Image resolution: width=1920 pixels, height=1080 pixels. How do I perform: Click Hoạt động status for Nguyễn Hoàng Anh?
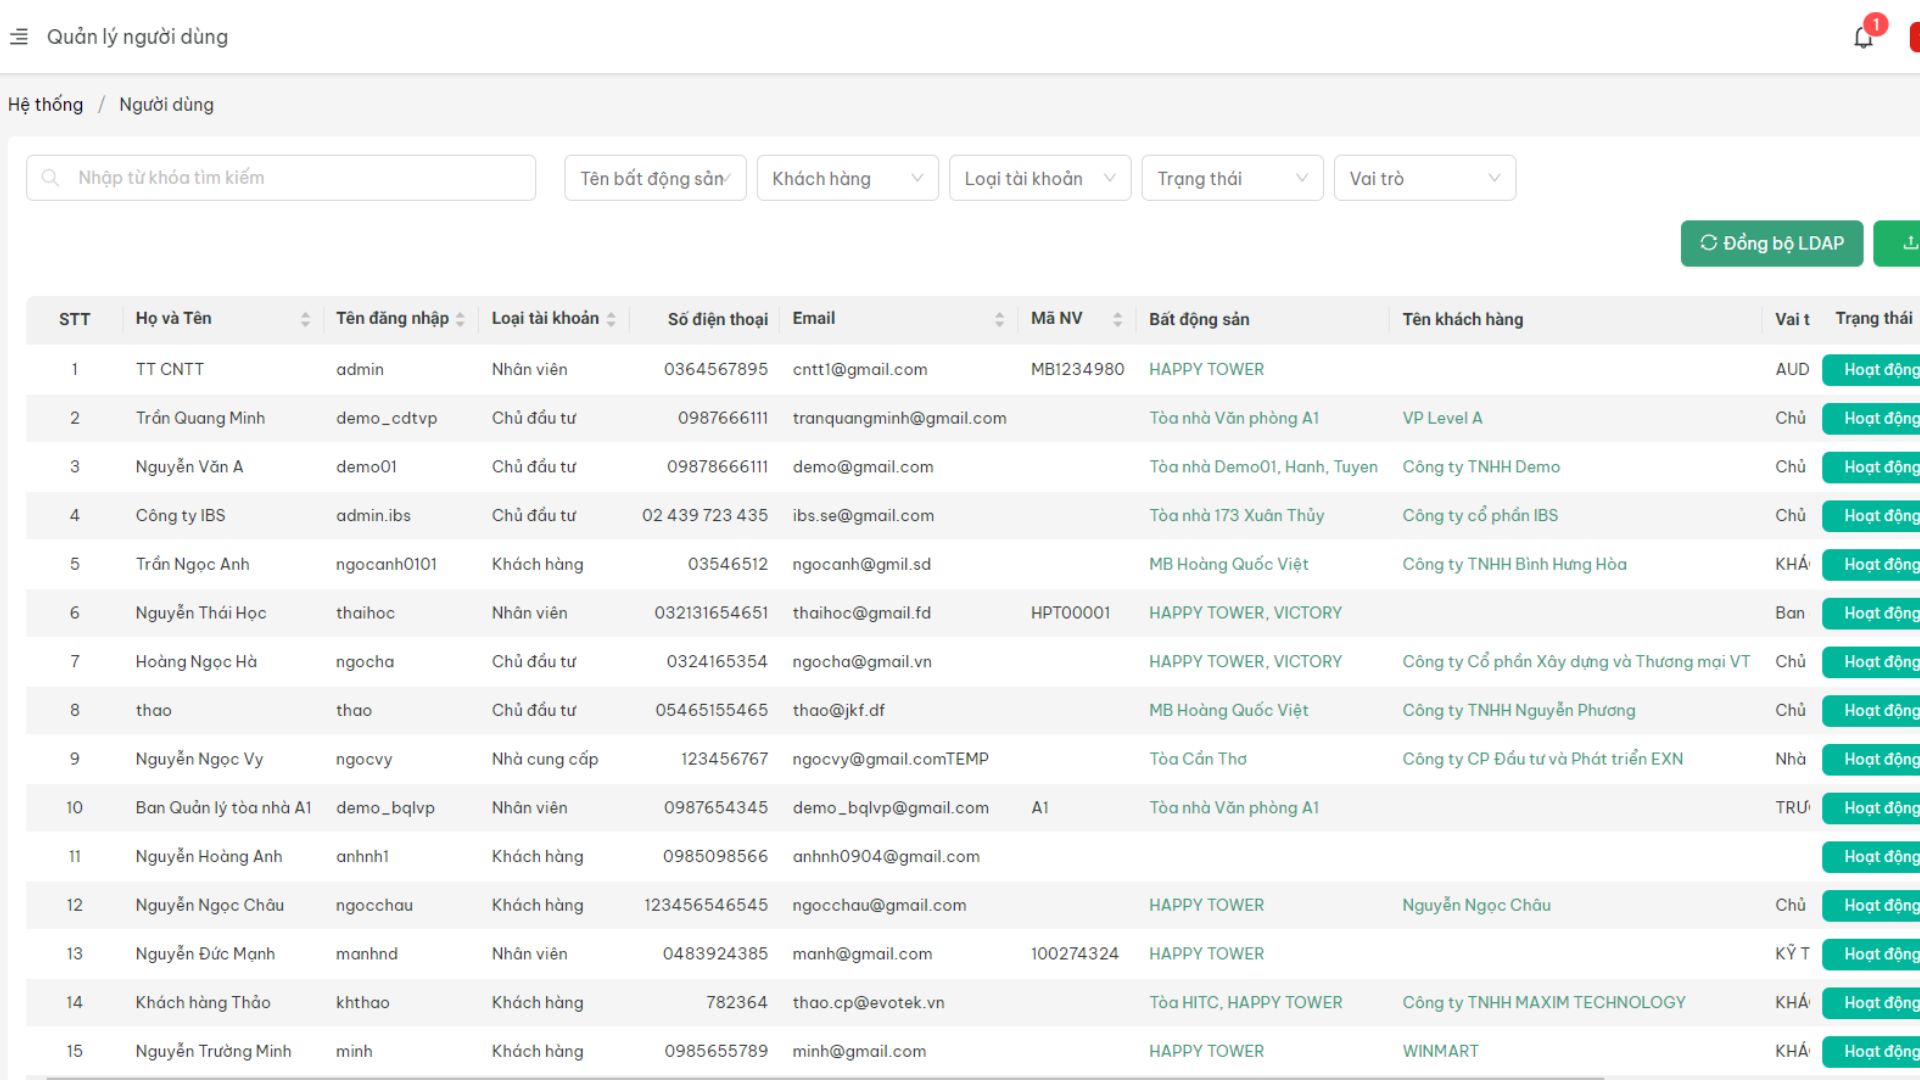(1871, 857)
